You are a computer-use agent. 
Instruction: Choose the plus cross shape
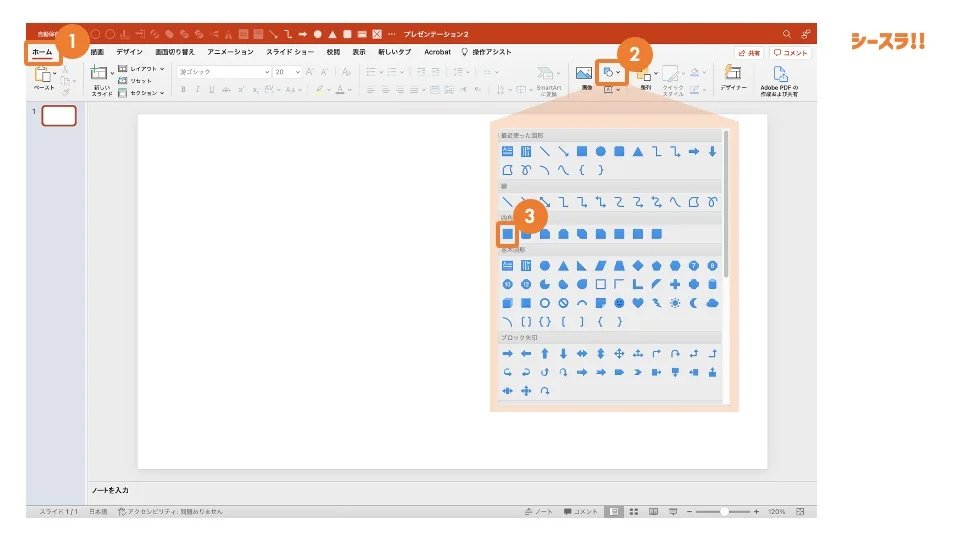click(x=675, y=284)
